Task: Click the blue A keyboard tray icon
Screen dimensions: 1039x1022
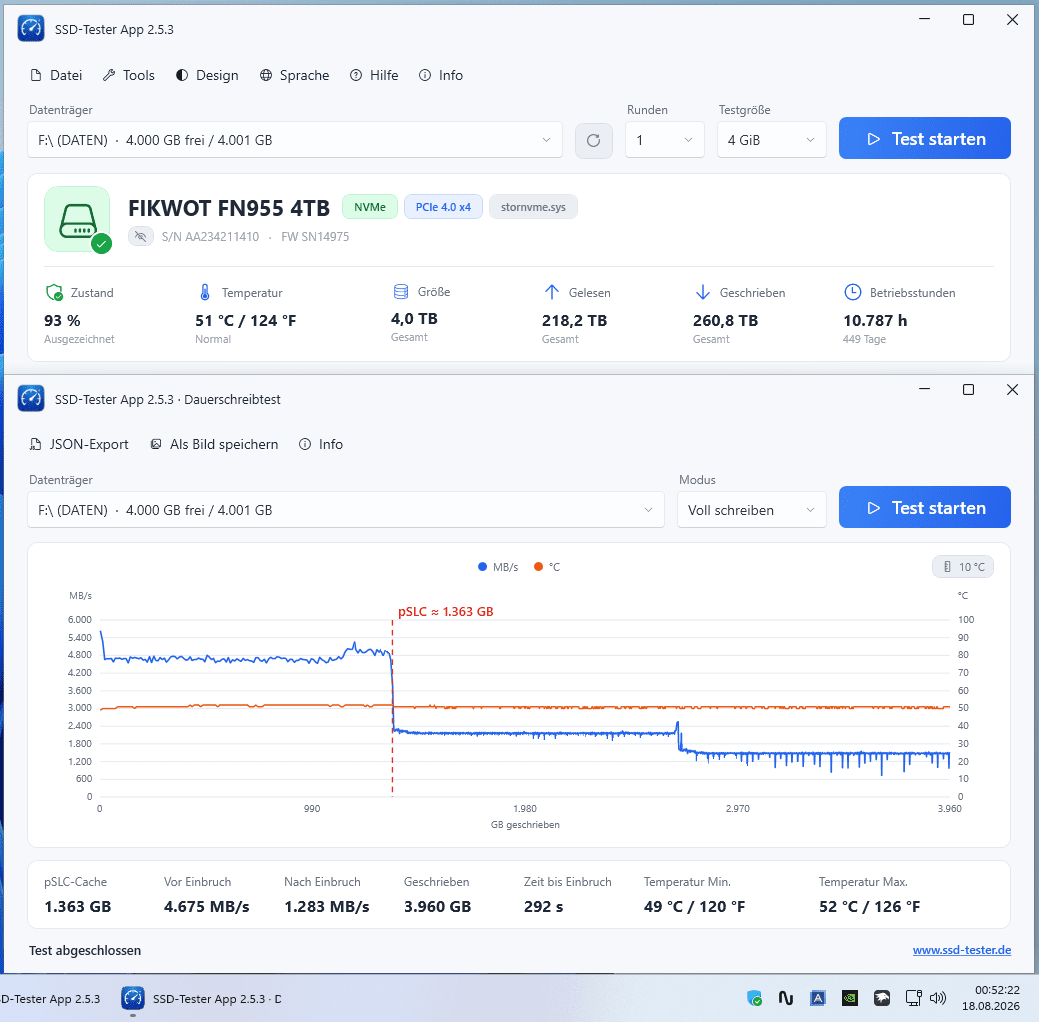Action: tap(818, 998)
